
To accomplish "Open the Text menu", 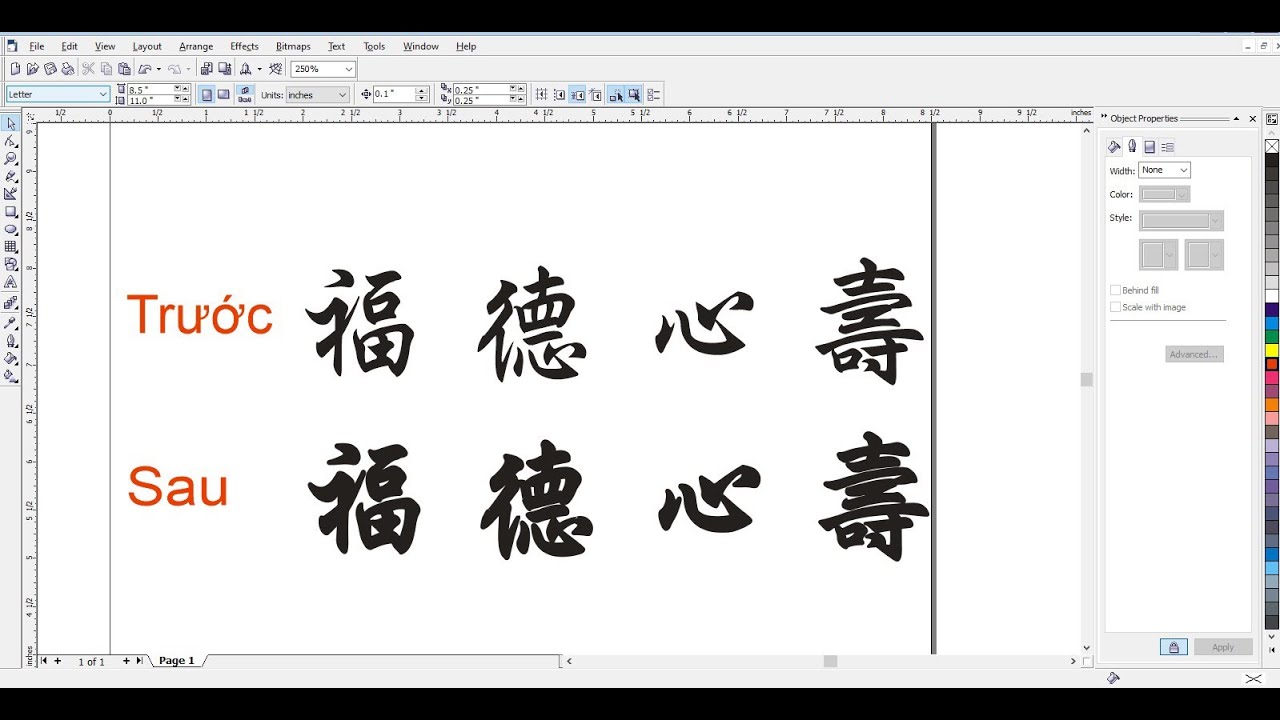I will [336, 46].
